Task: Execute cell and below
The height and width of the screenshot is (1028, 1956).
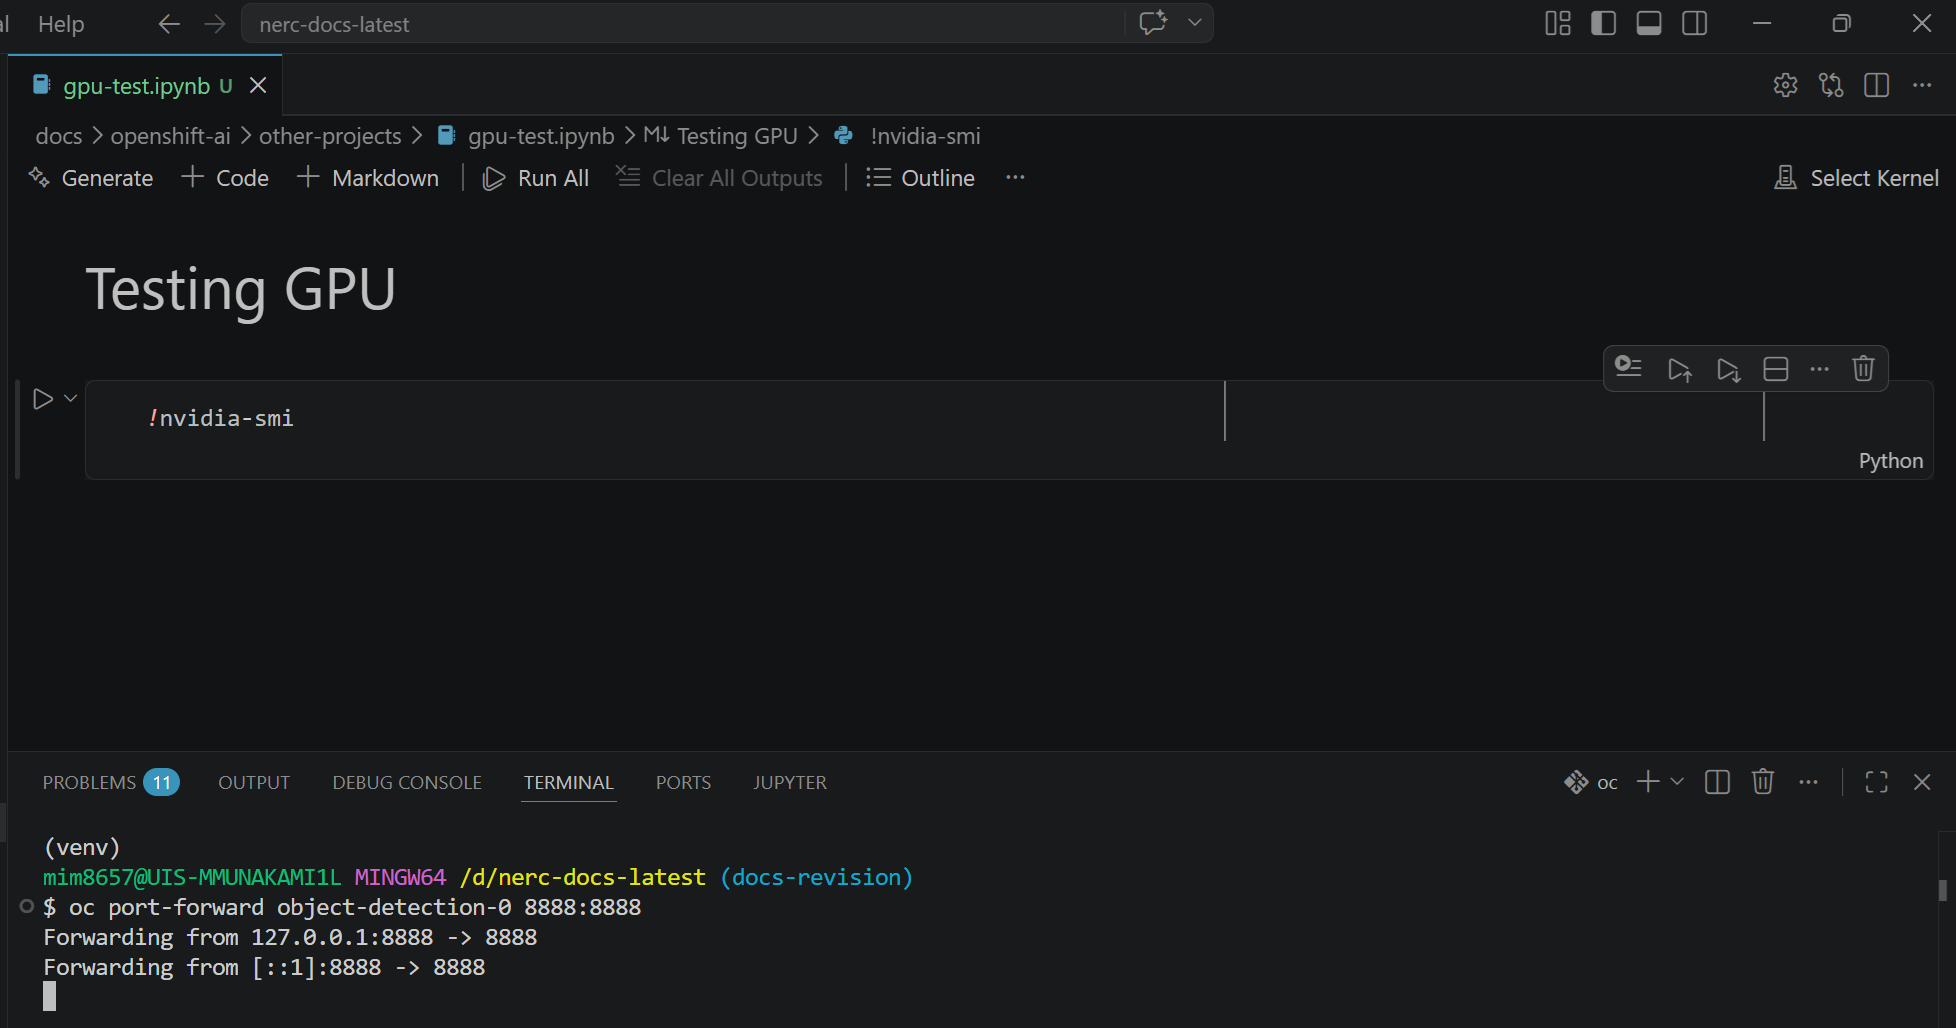Action: click(x=1727, y=369)
